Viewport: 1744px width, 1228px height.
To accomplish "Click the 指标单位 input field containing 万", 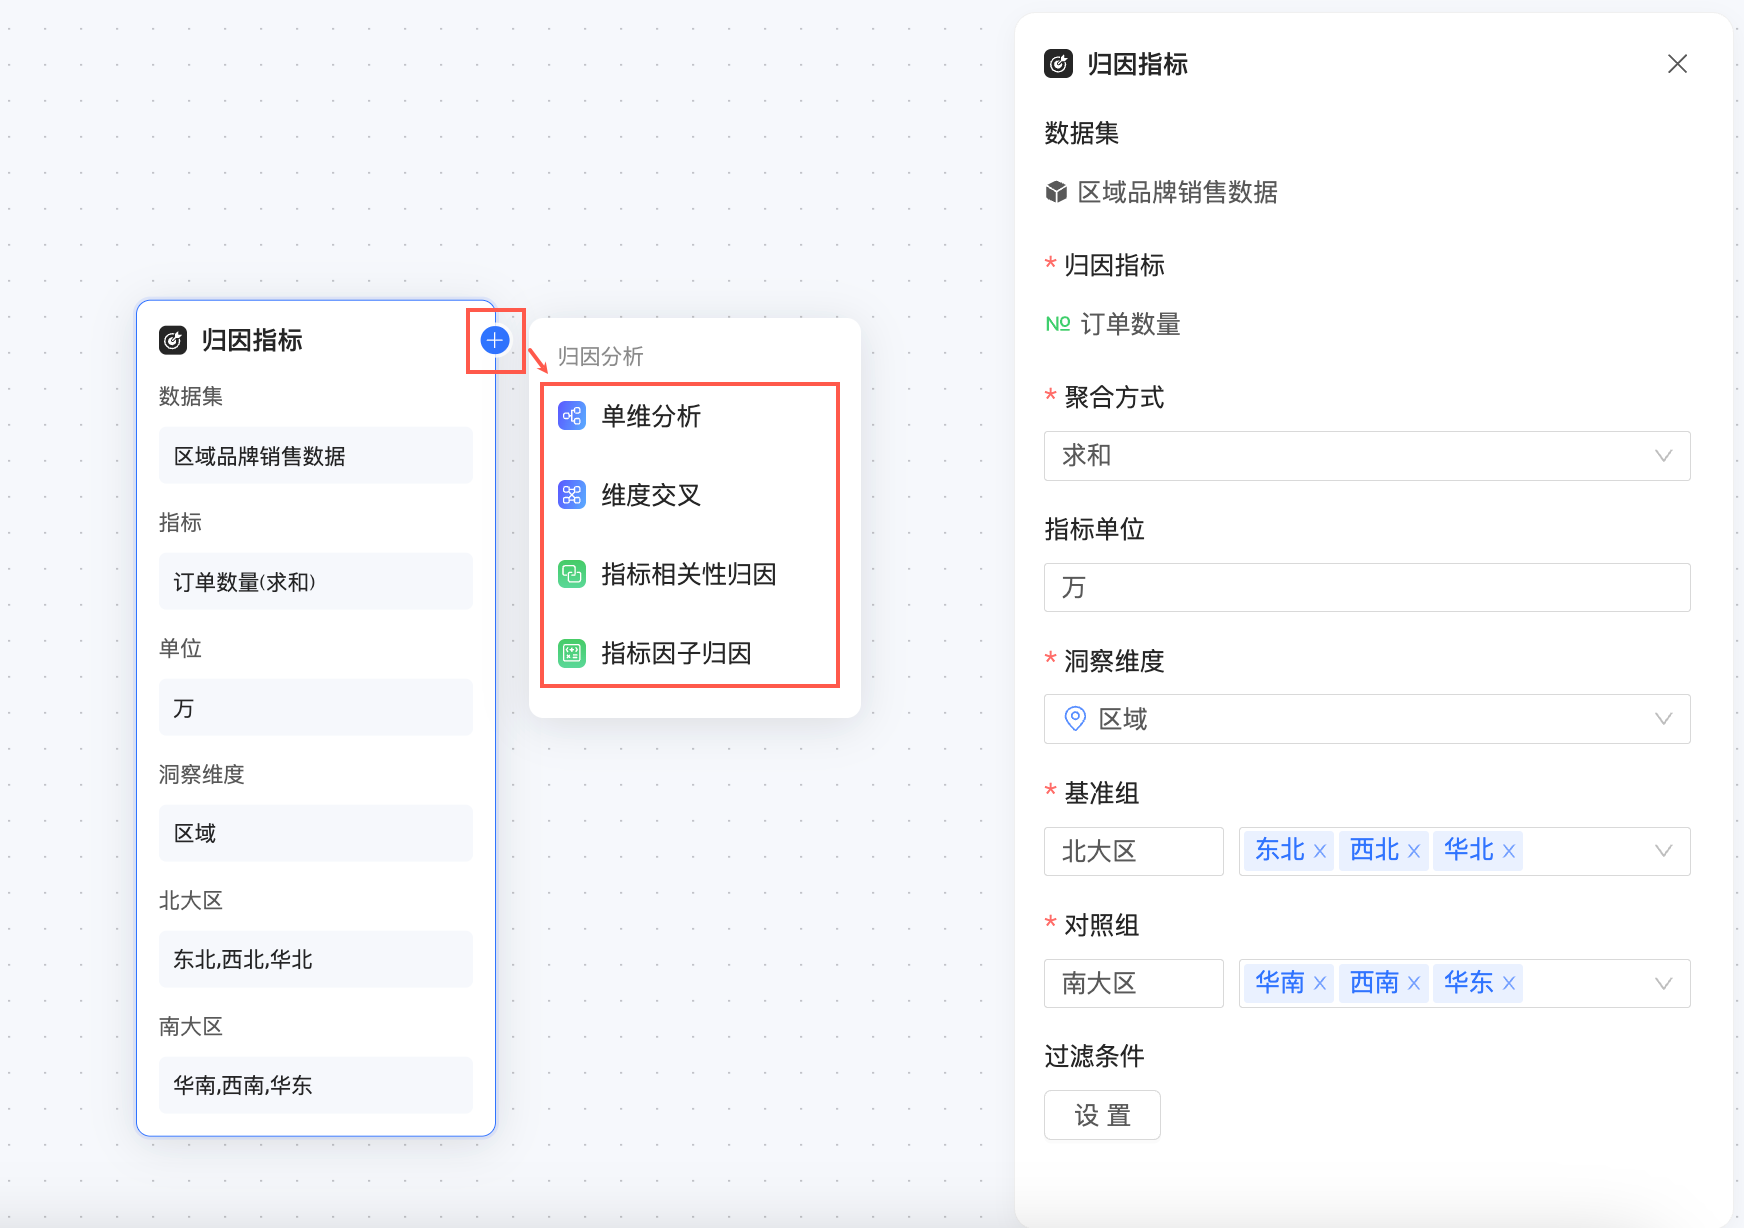I will pyautogui.click(x=1367, y=587).
